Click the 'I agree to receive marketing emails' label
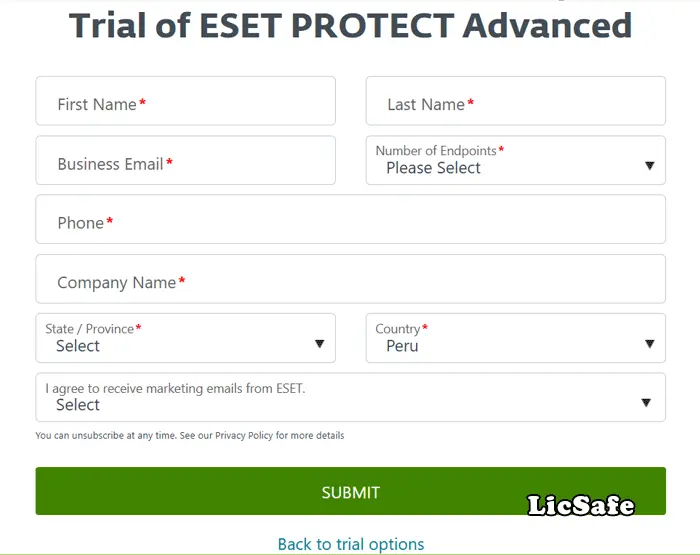Viewport: 700px width, 555px height. tap(175, 388)
